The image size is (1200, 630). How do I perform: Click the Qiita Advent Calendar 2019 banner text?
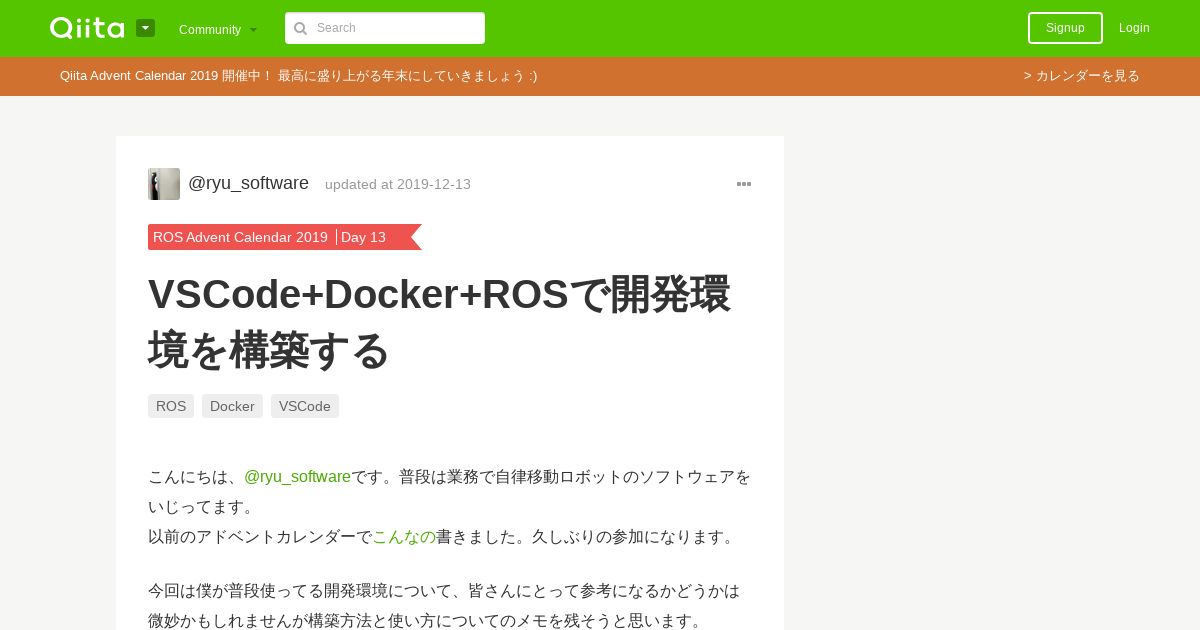point(298,76)
